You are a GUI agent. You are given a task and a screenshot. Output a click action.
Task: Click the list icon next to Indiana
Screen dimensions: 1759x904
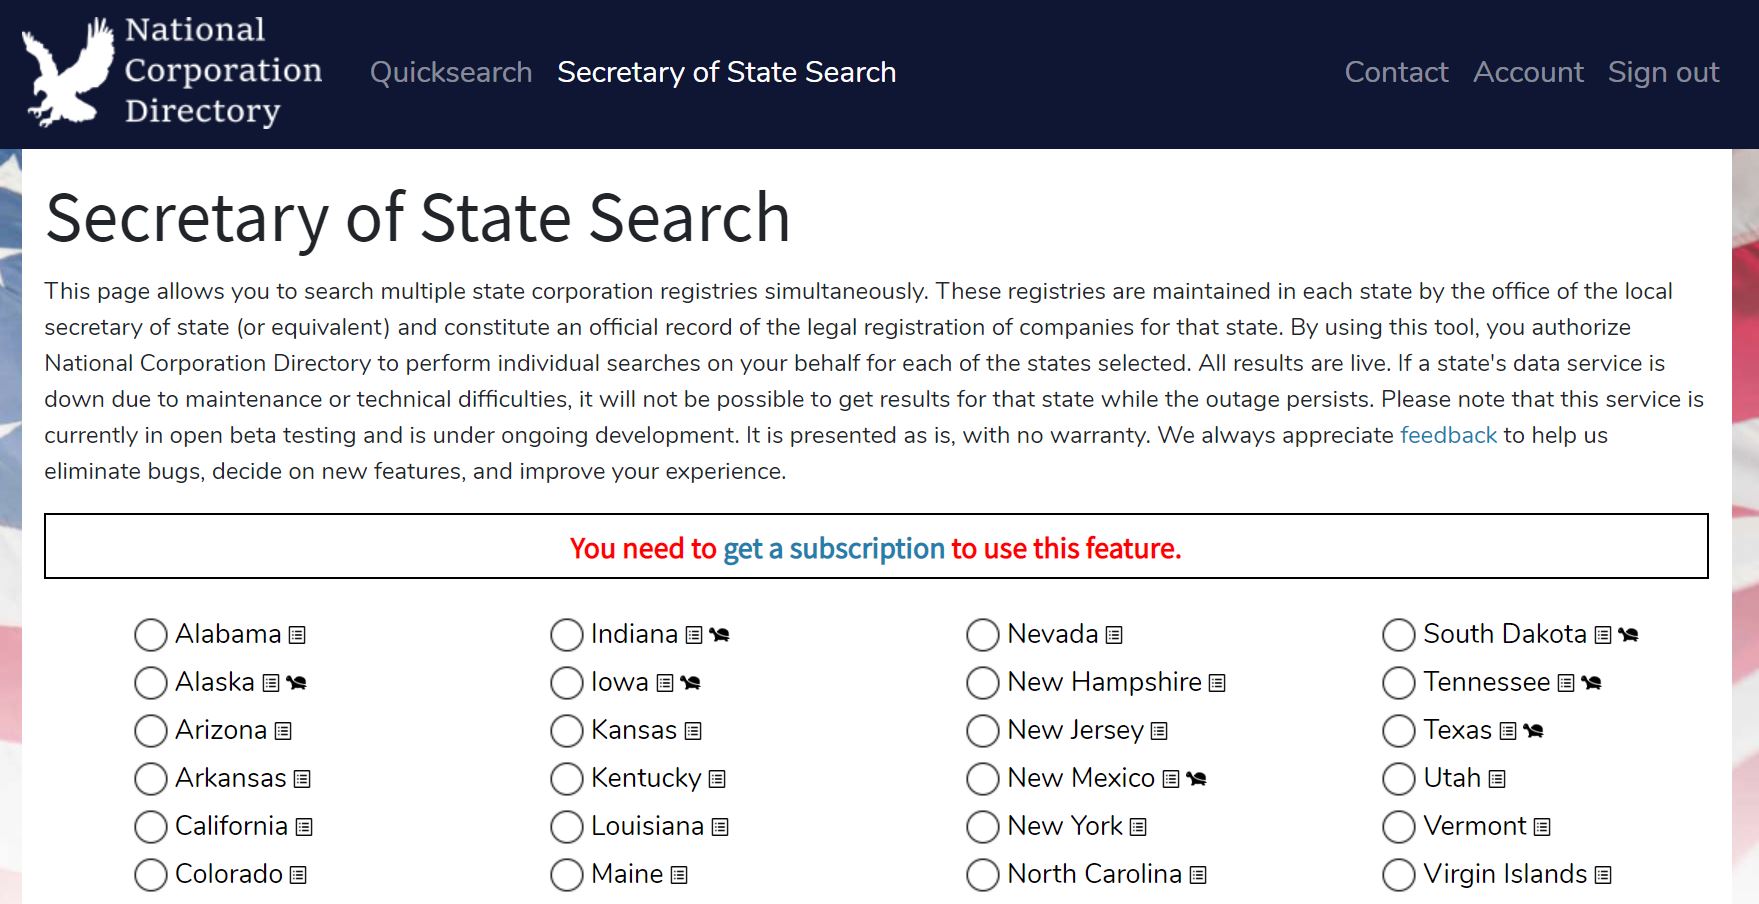coord(694,635)
